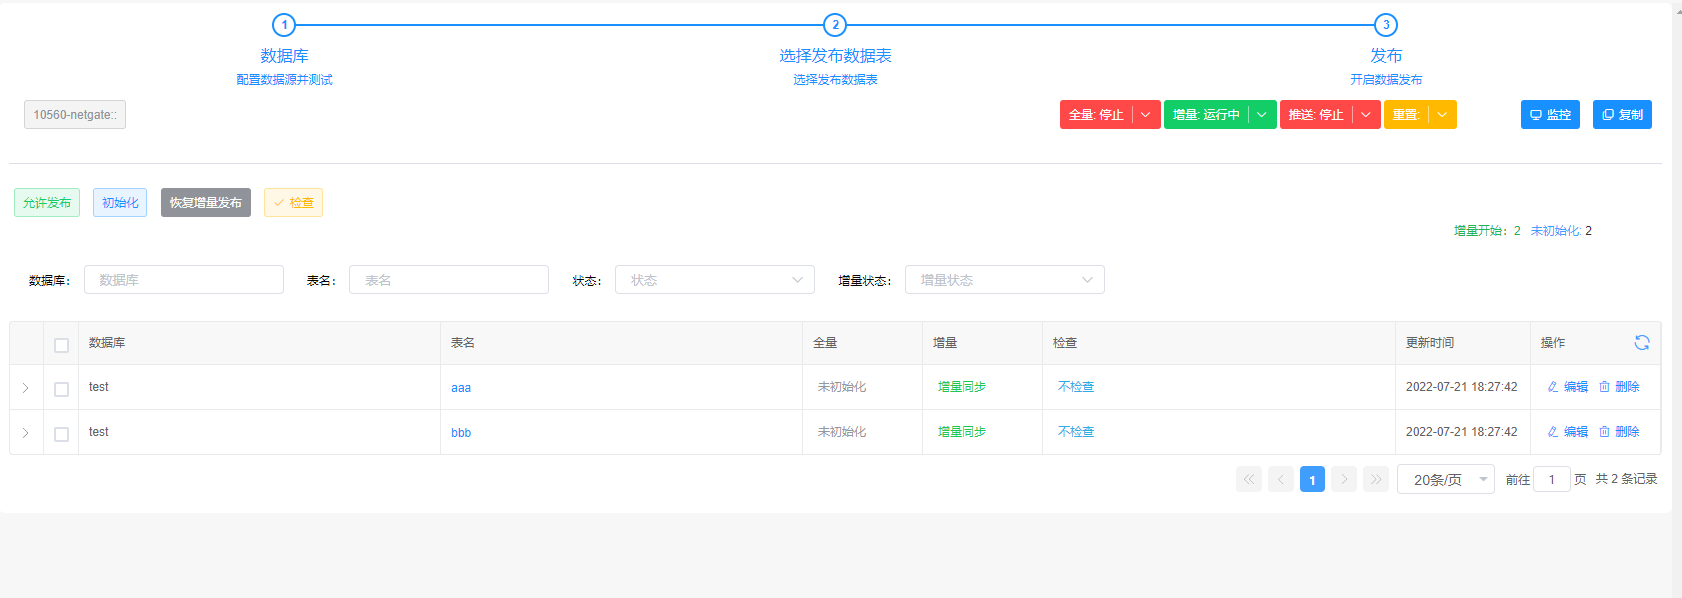Open dropdown arrow on red 全量: 停止 button
This screenshot has width=1682, height=598.
(x=1146, y=115)
